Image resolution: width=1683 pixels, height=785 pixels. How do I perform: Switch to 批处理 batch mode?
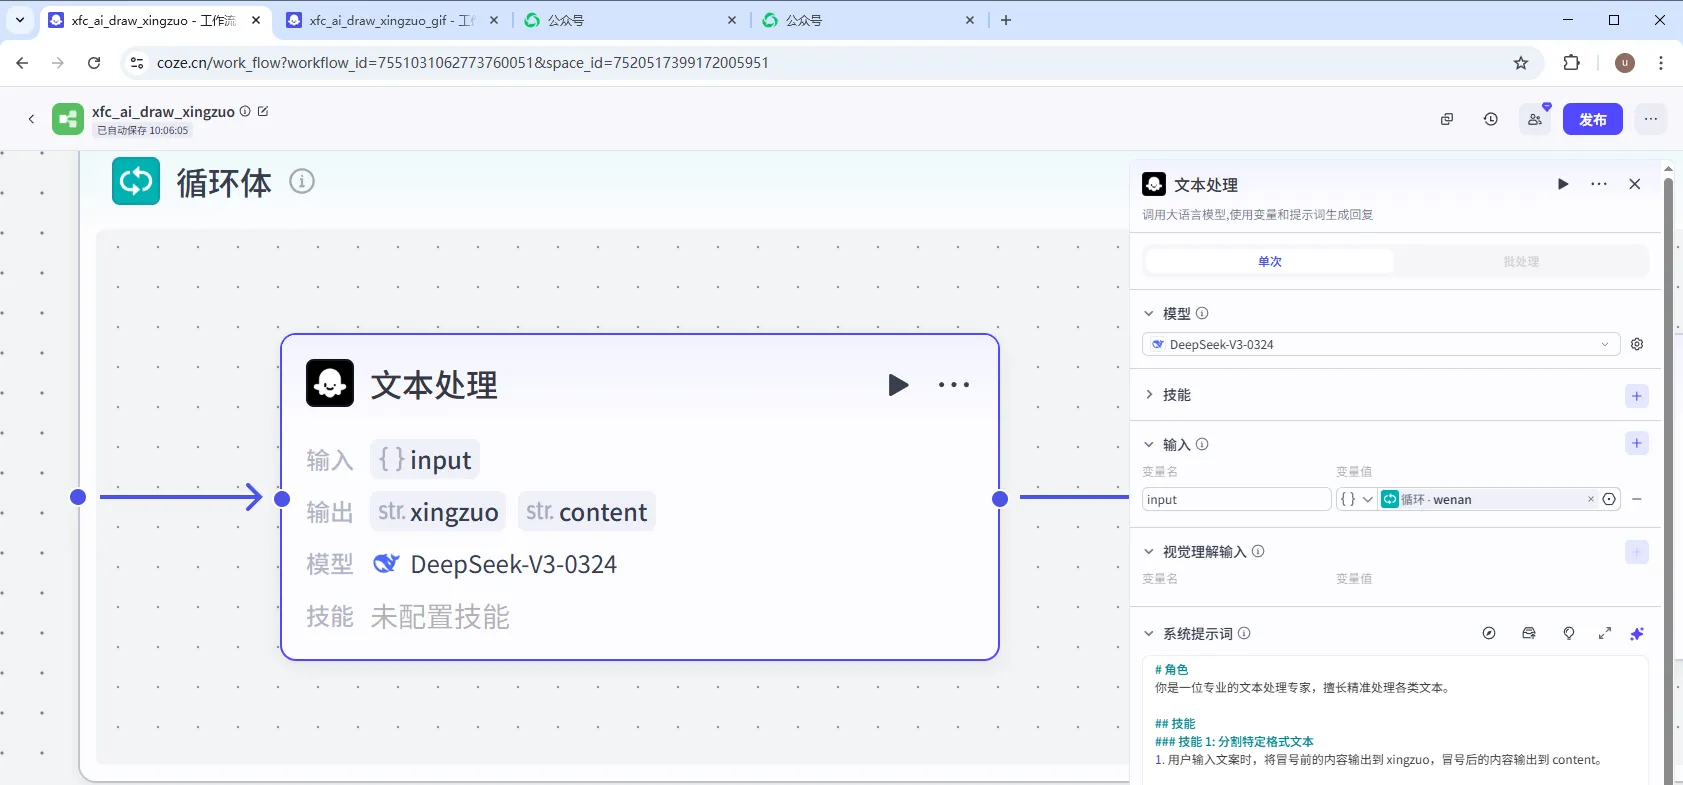(1520, 262)
